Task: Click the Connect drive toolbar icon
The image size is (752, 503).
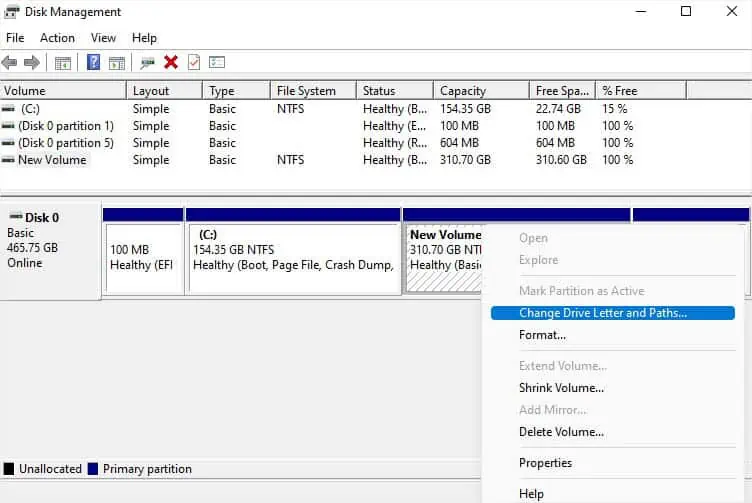Action: pos(148,62)
